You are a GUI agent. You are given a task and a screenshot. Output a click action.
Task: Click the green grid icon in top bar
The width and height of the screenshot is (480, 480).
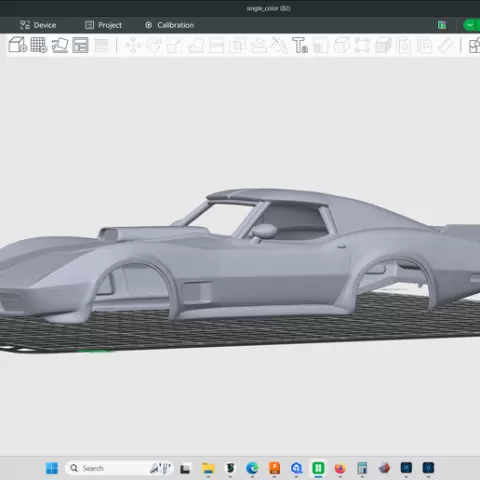[442, 25]
